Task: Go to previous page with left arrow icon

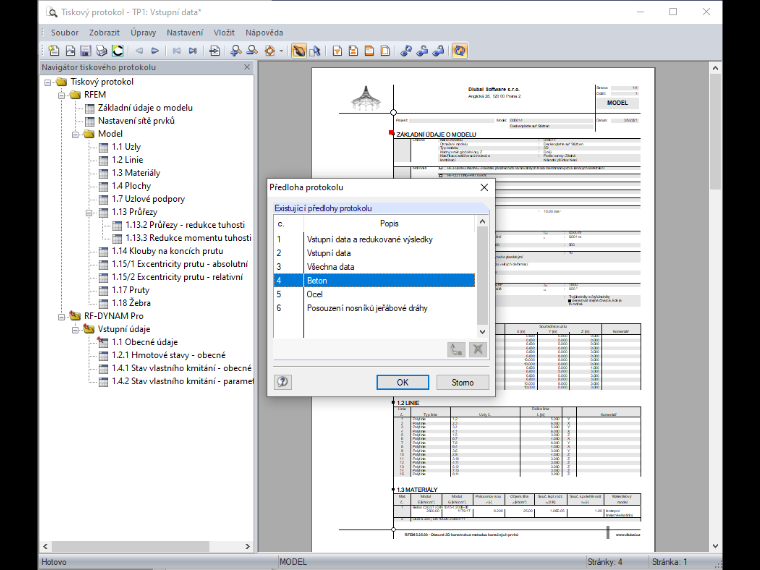Action: (x=139, y=50)
